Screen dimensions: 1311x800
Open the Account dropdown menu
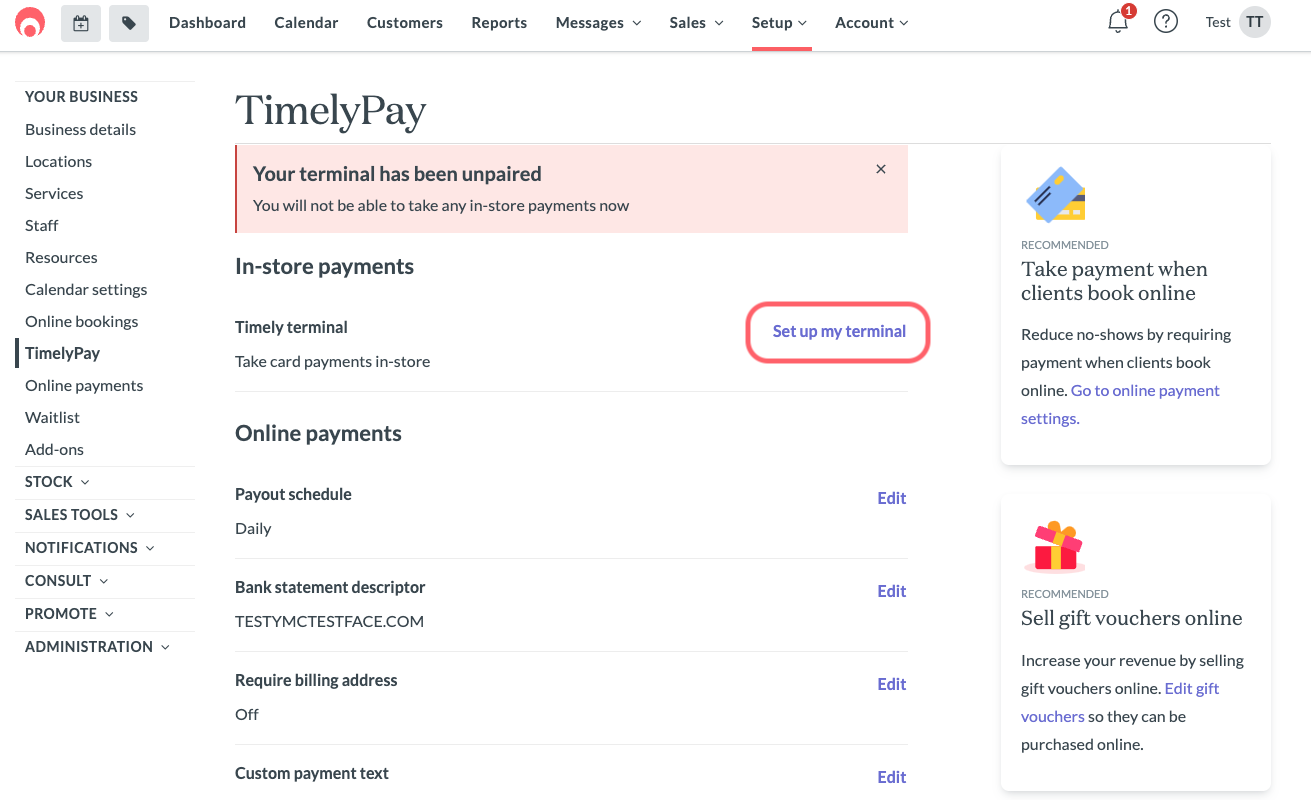872,22
